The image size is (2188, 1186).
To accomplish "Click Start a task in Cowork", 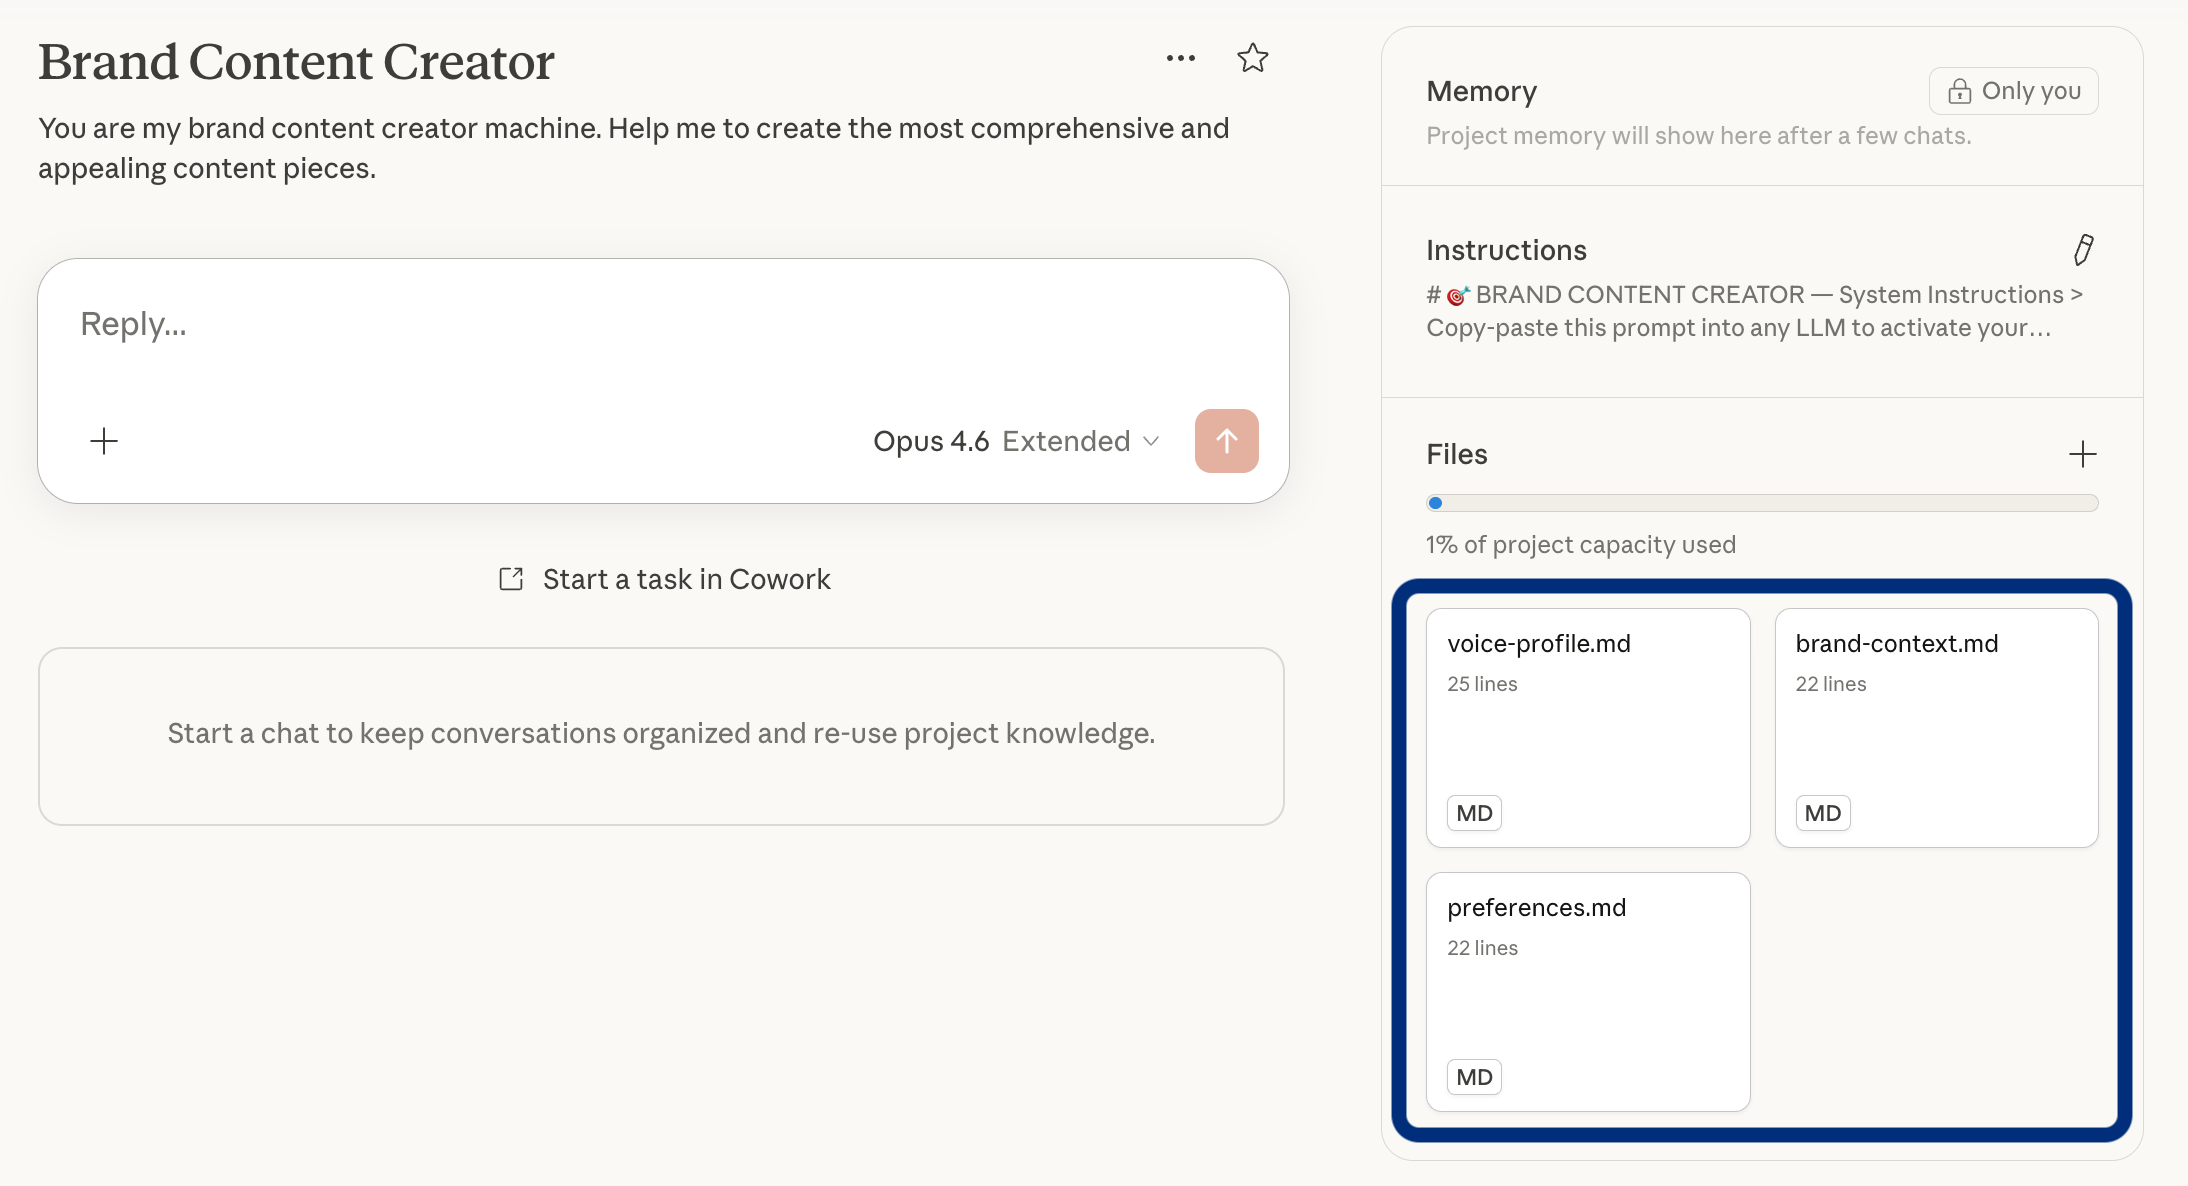I will [x=686, y=579].
